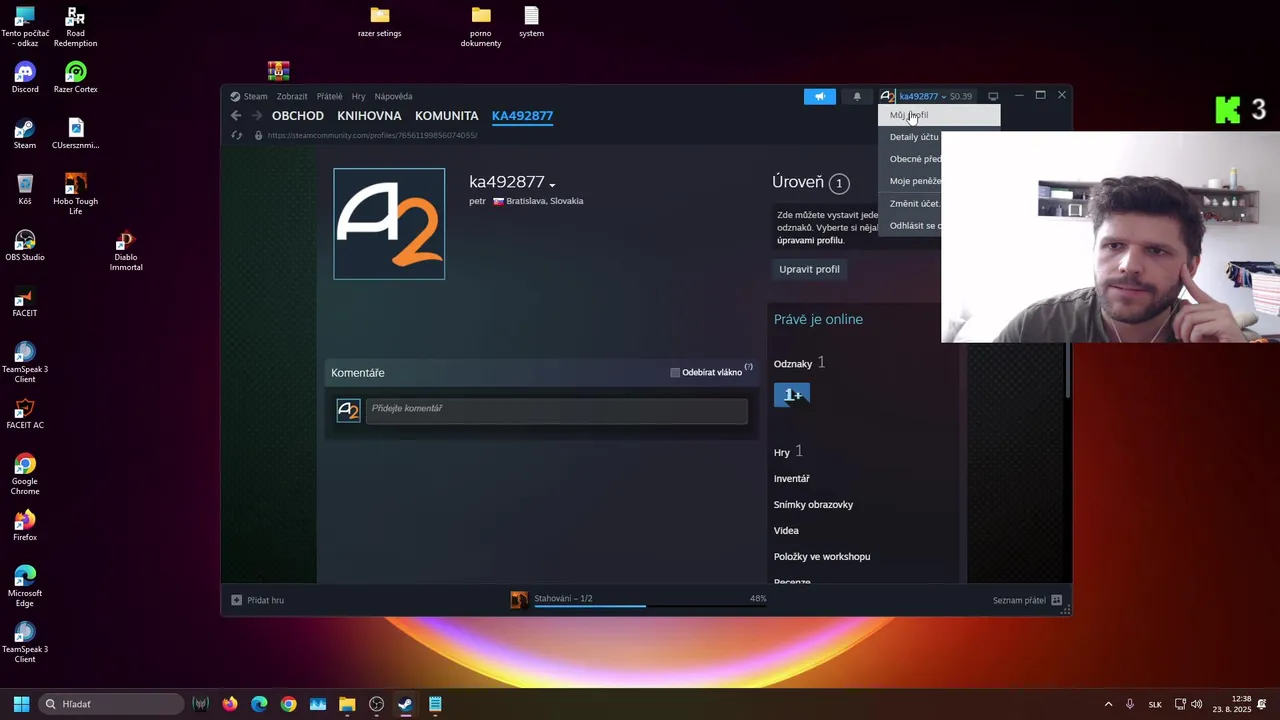The height and width of the screenshot is (720, 1280).
Task: Click the Upravit profil button
Action: [x=809, y=269]
